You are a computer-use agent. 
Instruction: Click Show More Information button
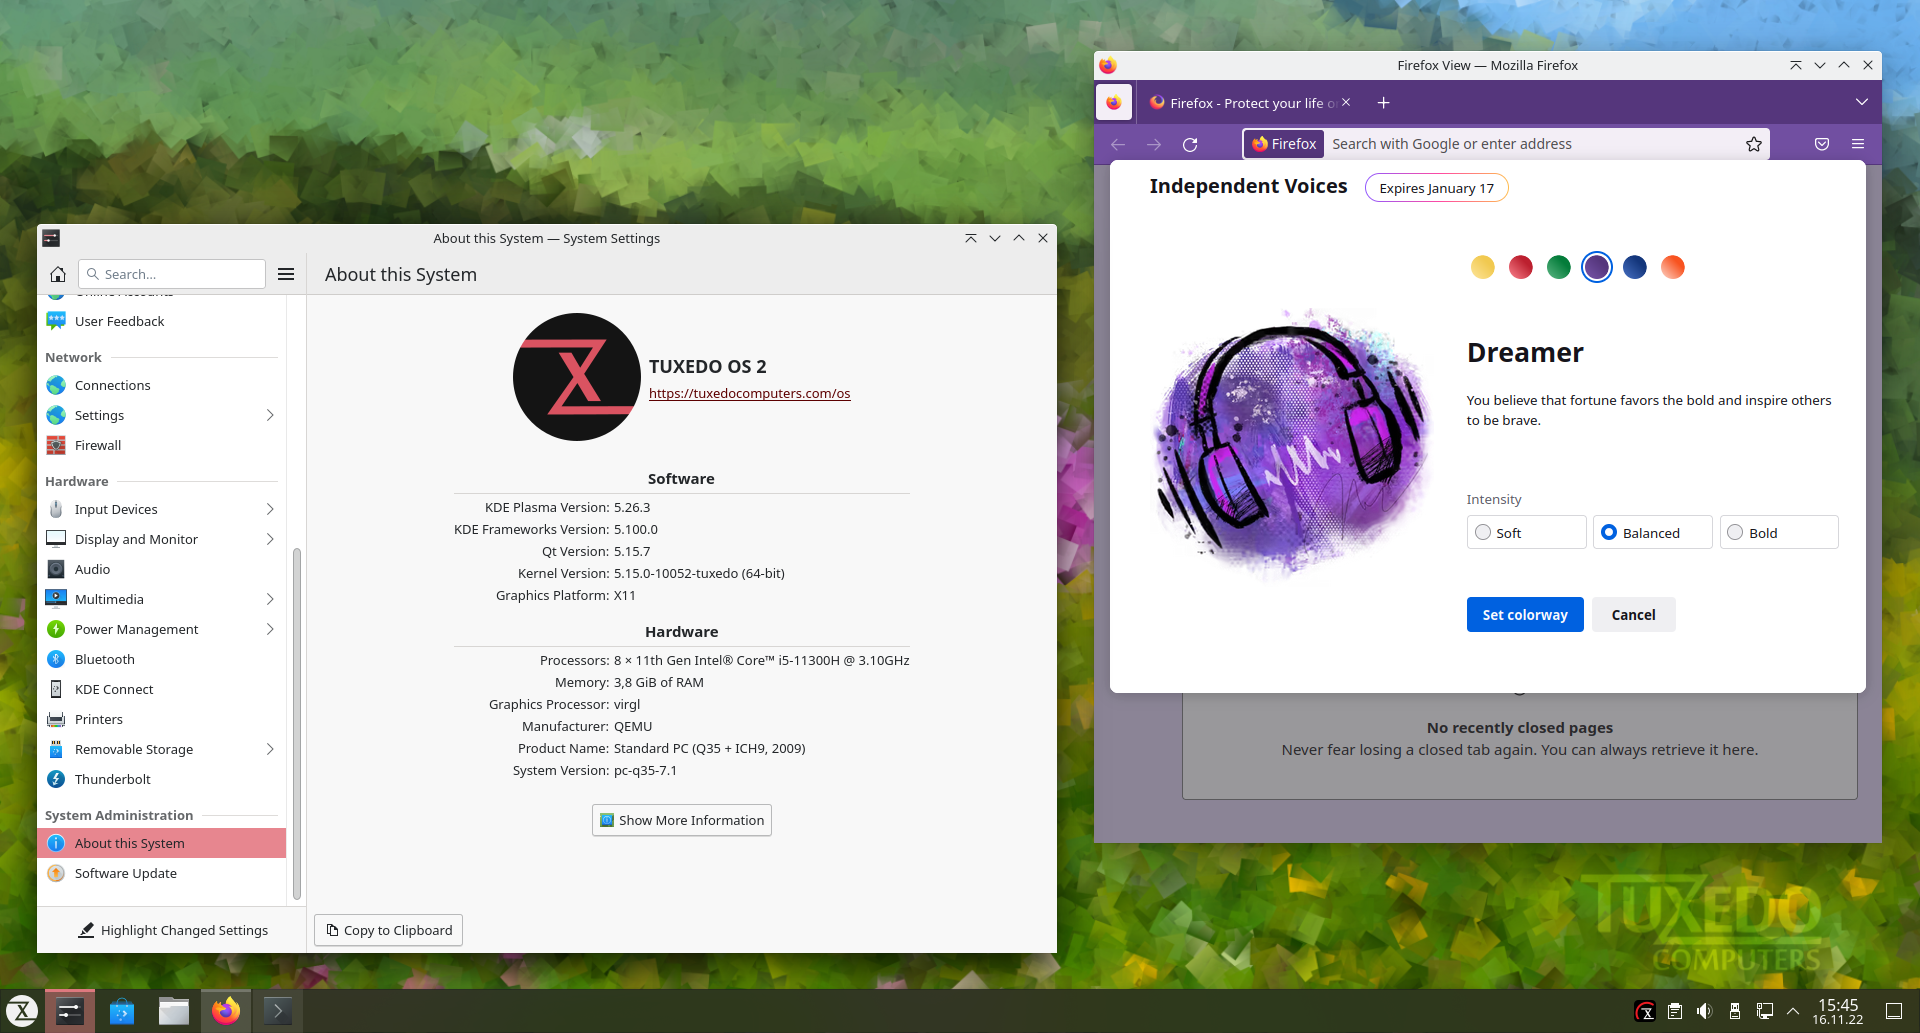point(682,820)
